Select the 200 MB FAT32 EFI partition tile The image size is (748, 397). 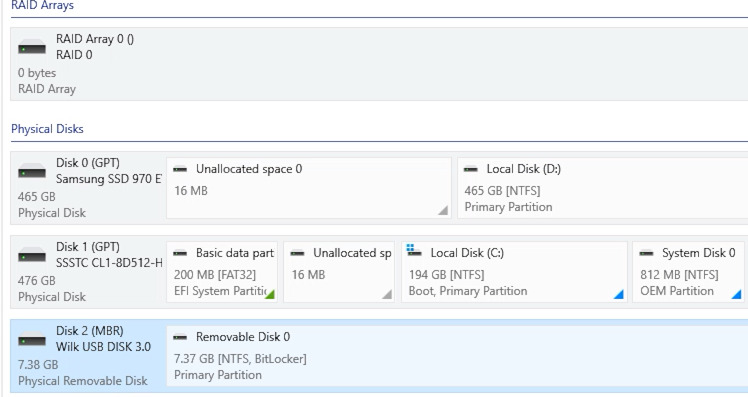(x=222, y=272)
